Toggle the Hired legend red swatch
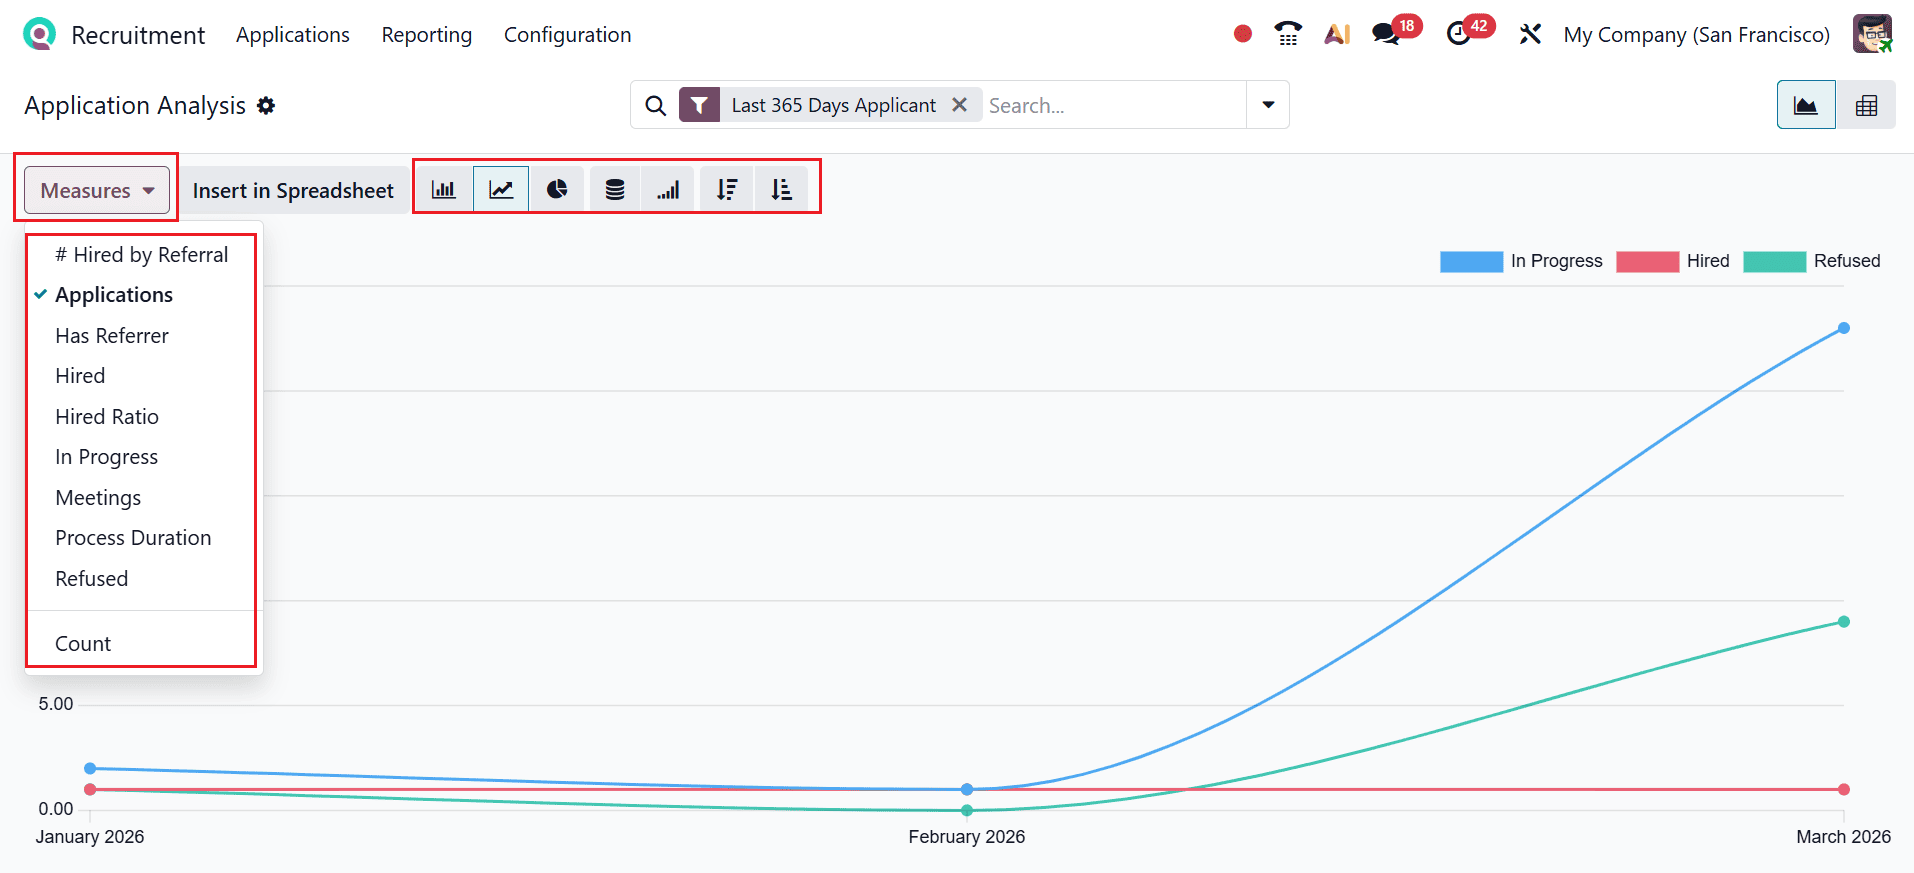Image resolution: width=1914 pixels, height=873 pixels. click(x=1647, y=261)
